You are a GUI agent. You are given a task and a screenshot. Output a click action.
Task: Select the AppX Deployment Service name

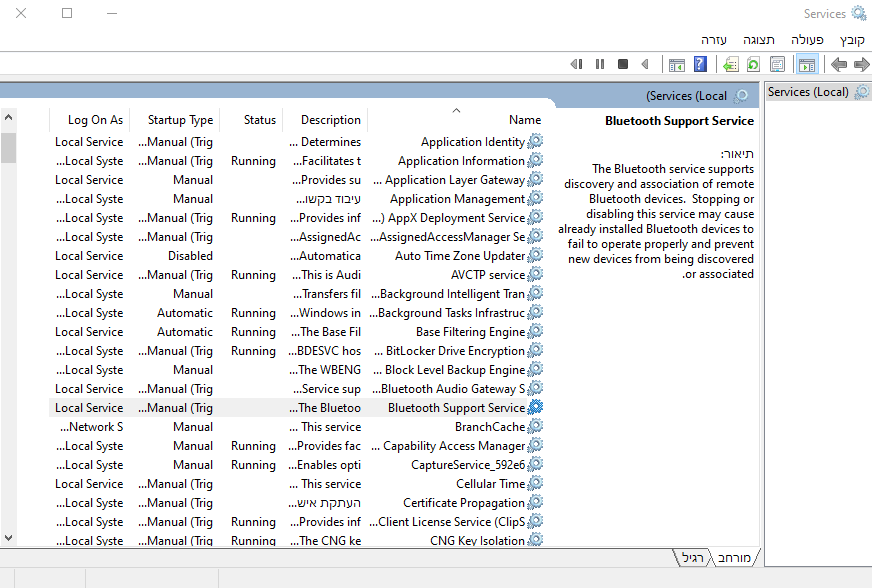coord(449,218)
